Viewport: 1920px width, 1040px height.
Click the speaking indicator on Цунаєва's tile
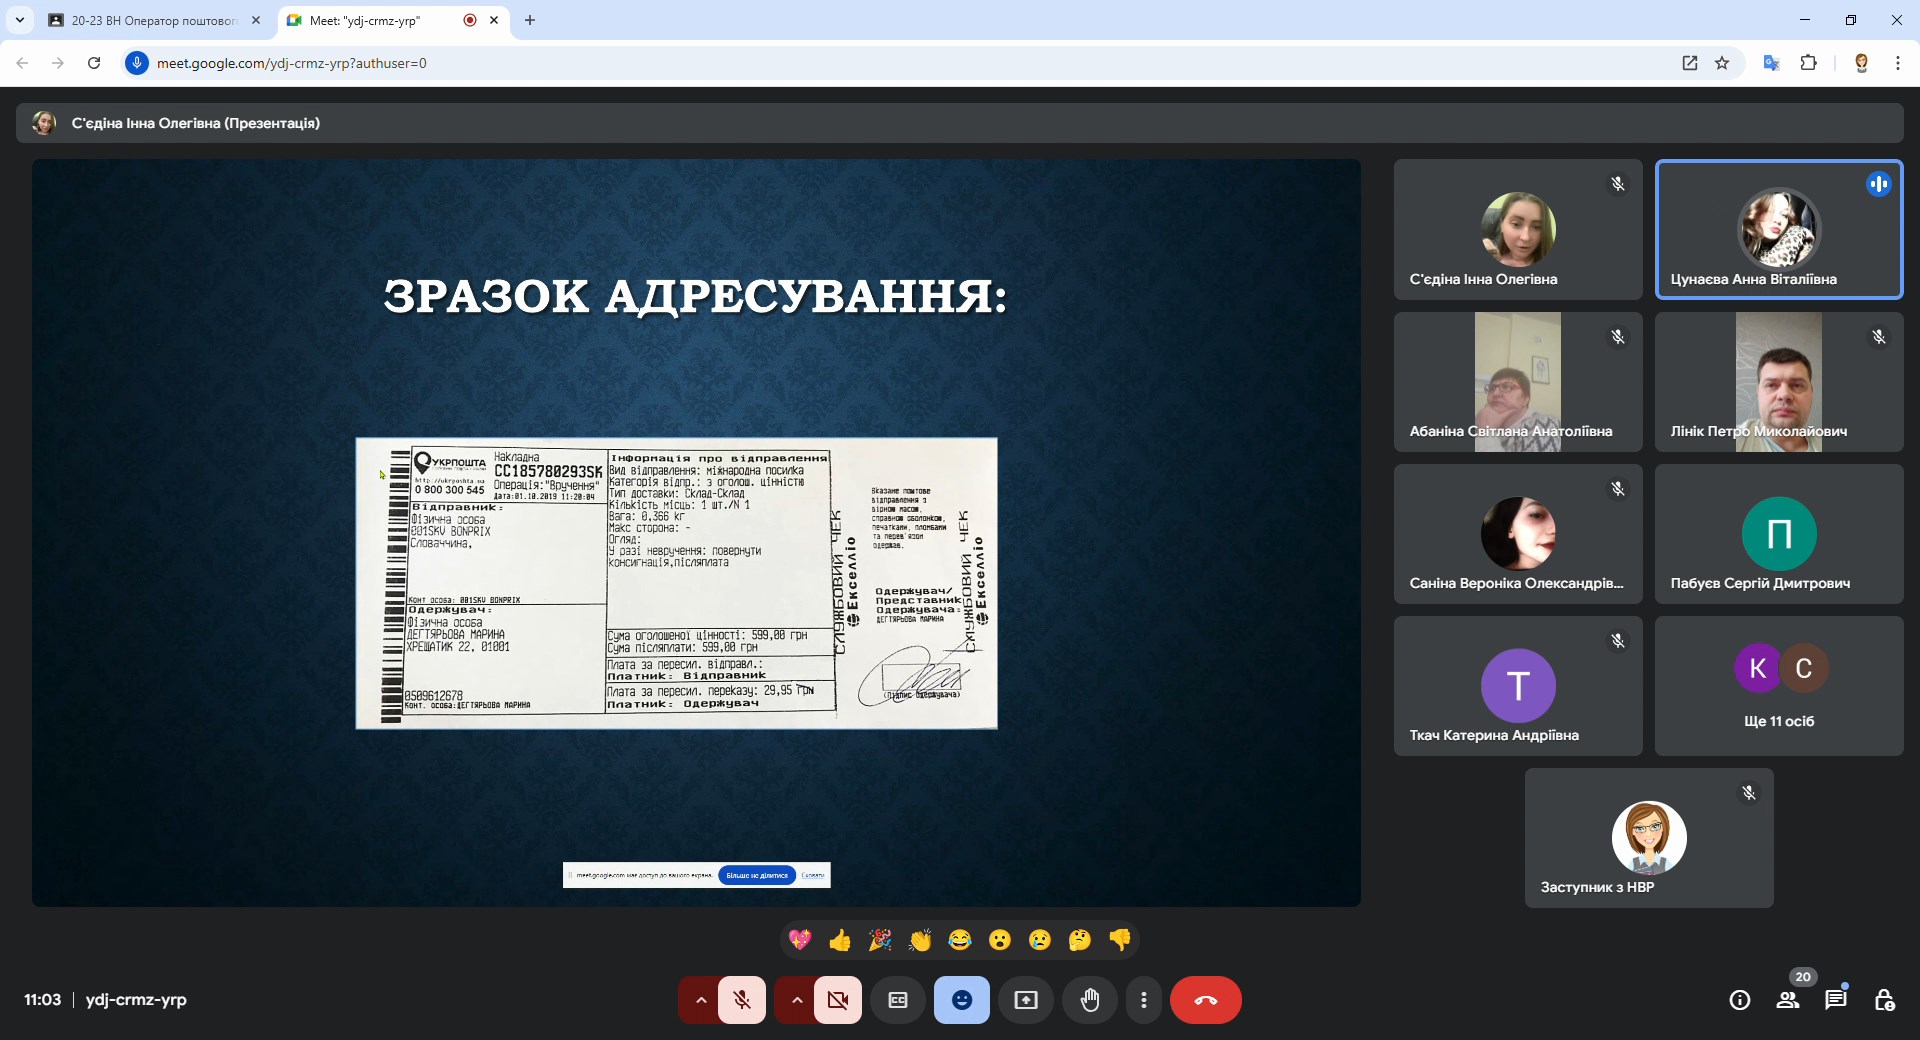[x=1879, y=184]
